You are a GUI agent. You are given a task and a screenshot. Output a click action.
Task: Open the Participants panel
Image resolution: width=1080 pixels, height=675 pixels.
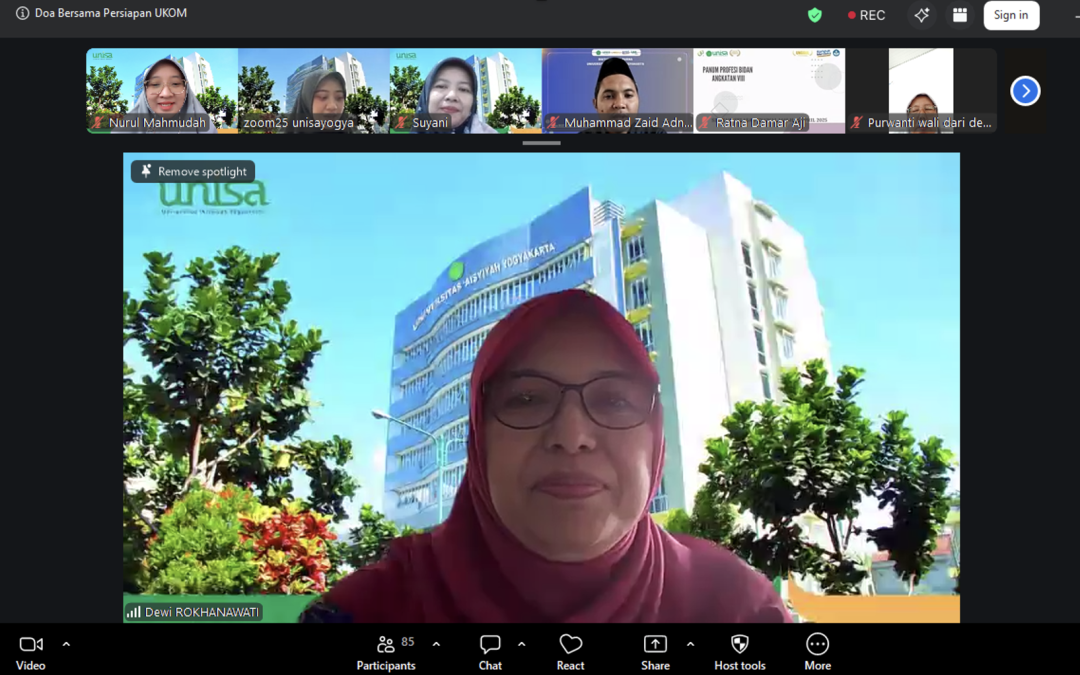(386, 652)
